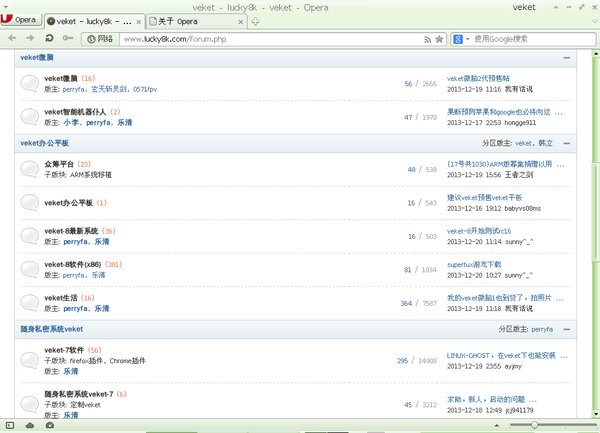Open moderator 0571fpv profile link

[145, 89]
